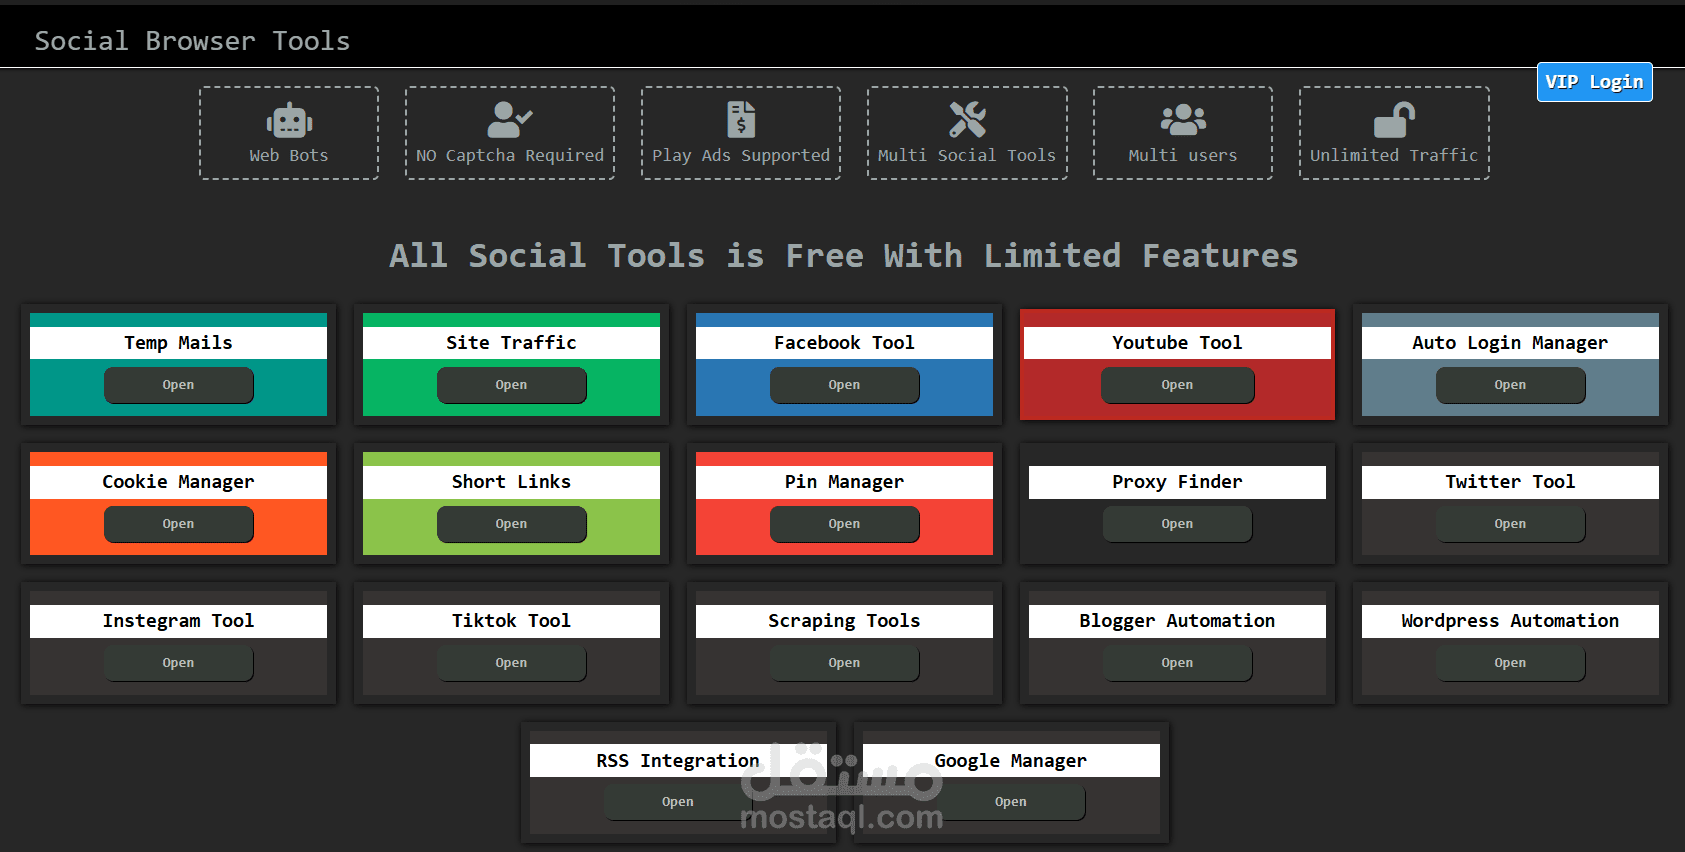Click the Play Ads Supported label
Screen dimensions: 1685x852
point(741,155)
